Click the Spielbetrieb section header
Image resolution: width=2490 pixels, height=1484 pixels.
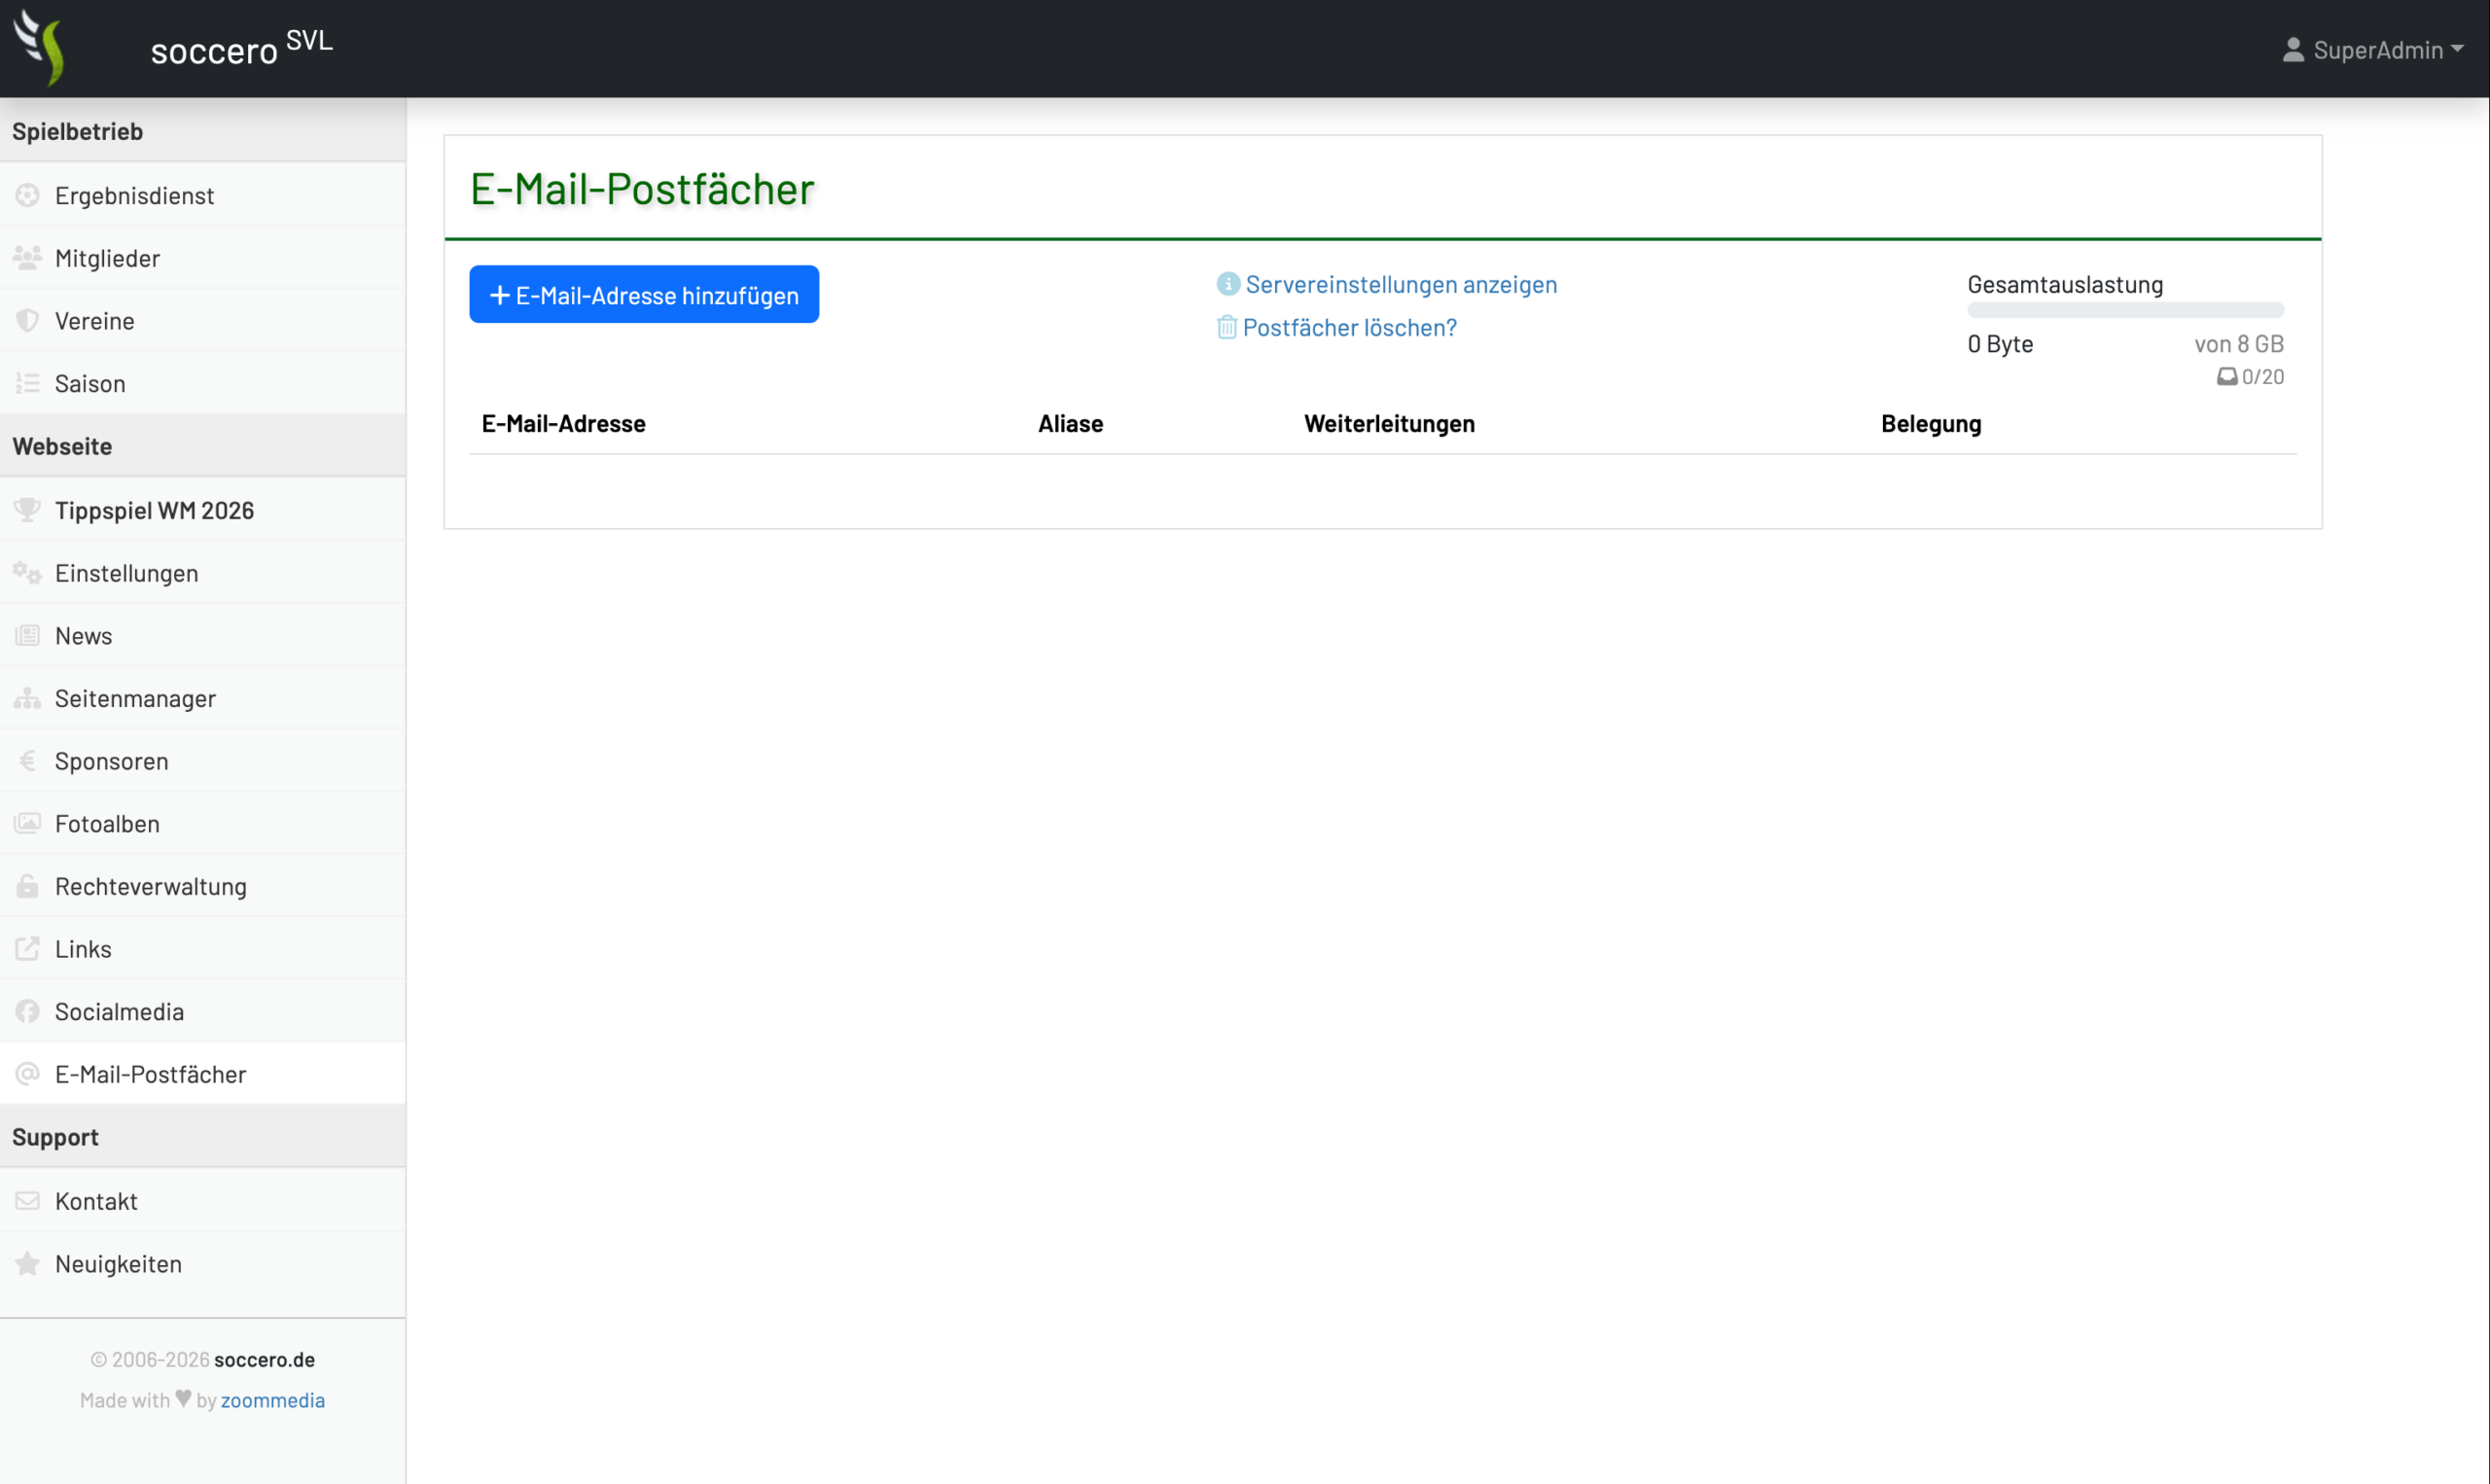pos(203,131)
